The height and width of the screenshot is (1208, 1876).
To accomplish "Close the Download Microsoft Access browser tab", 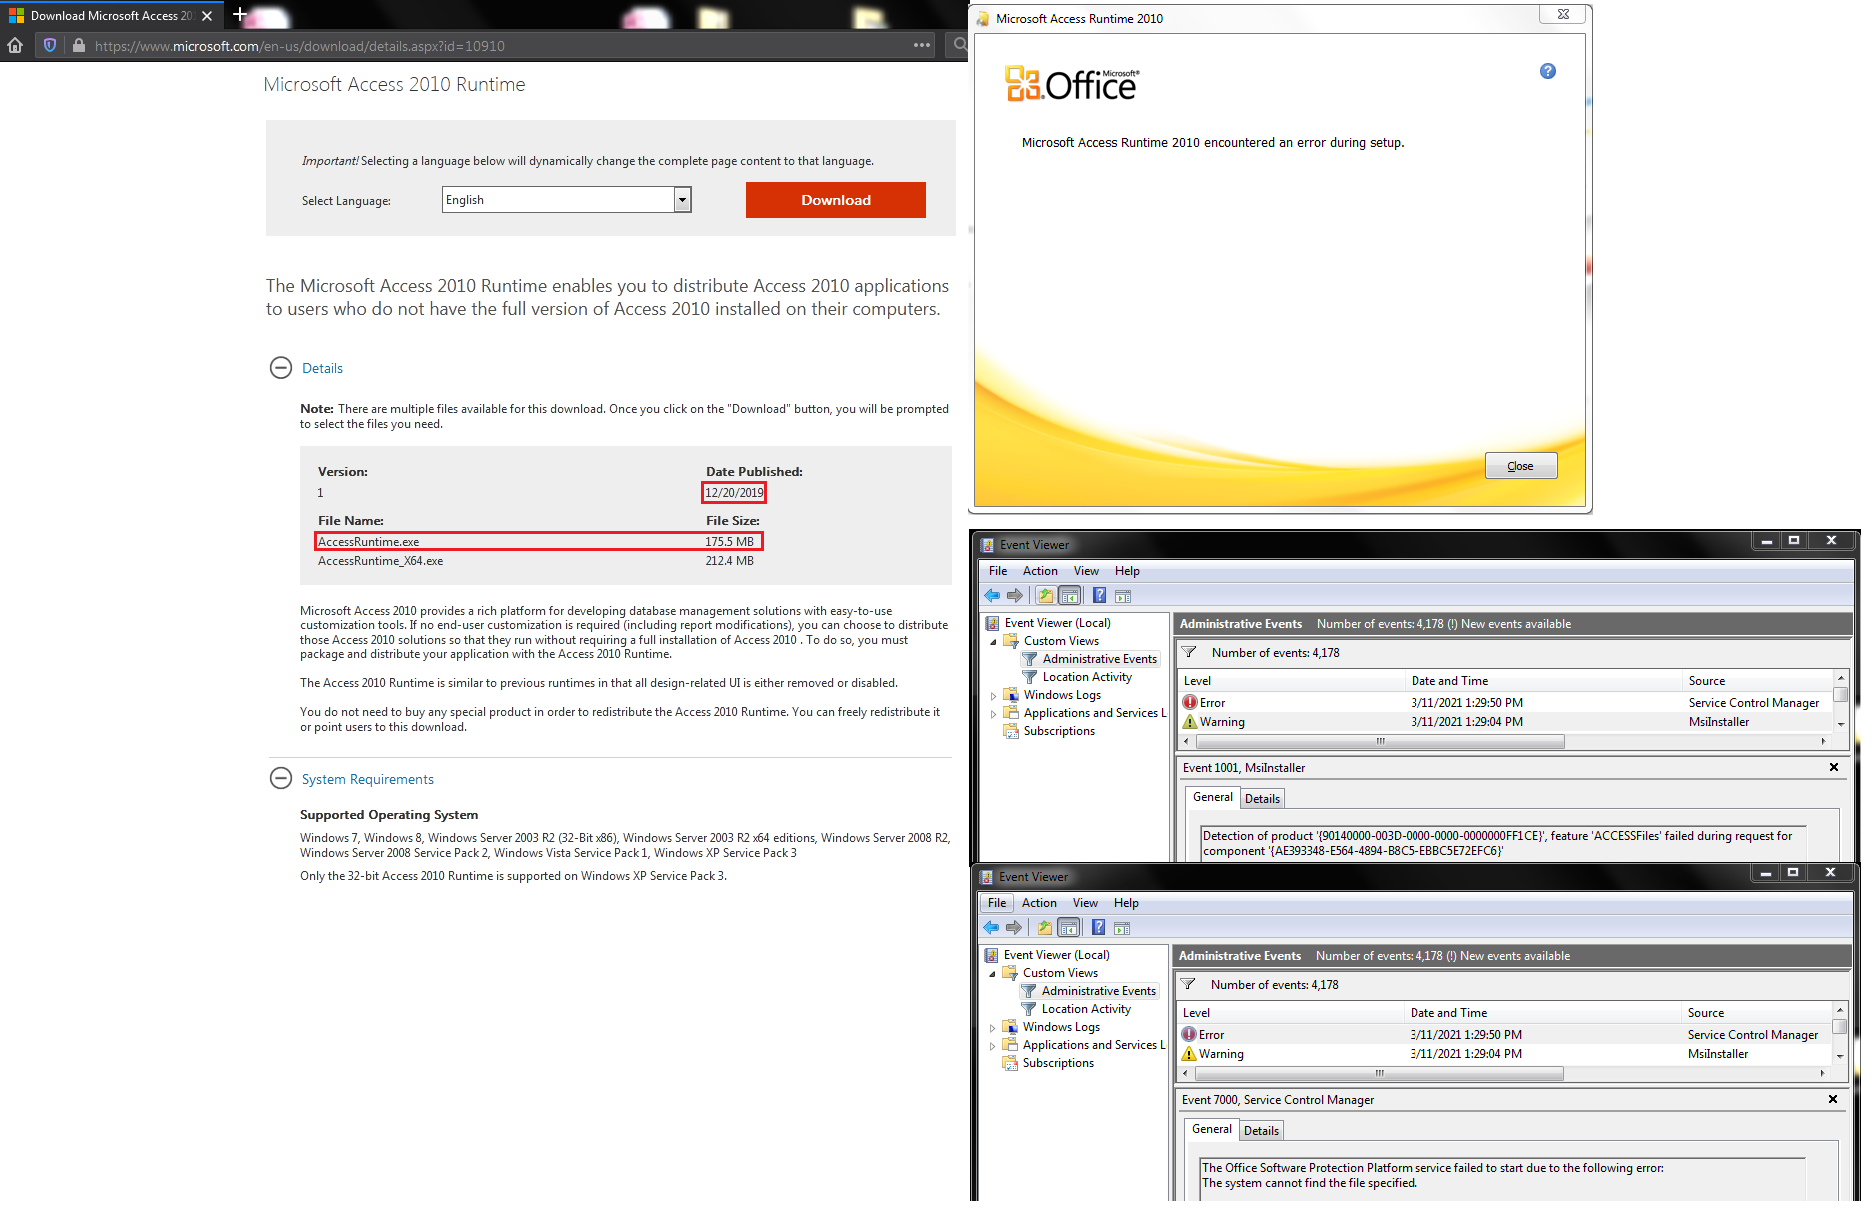I will tap(207, 16).
